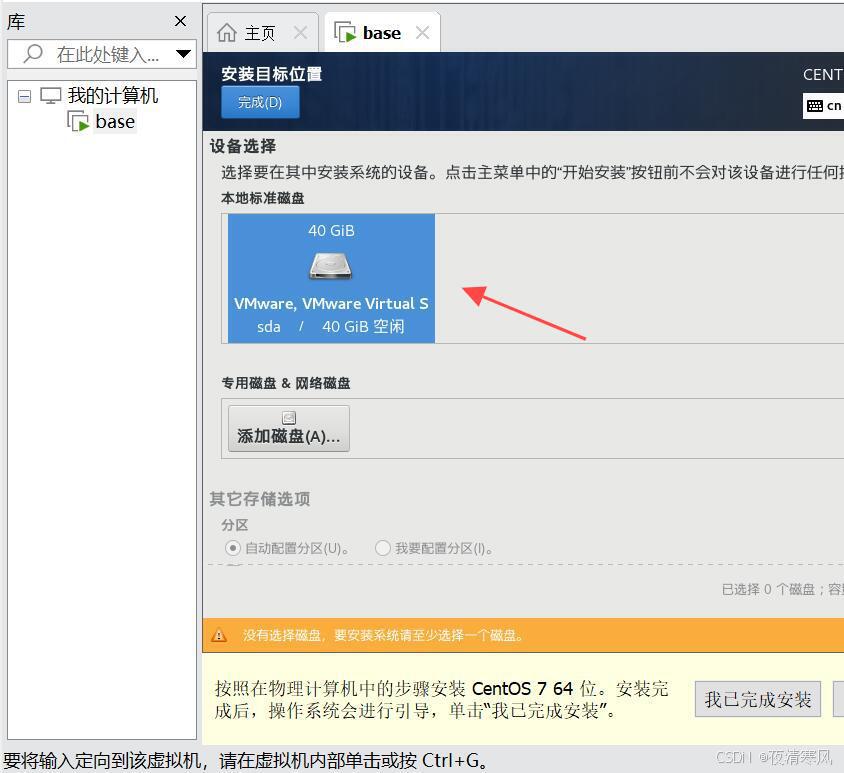The height and width of the screenshot is (773, 844).
Task: Click the computer monitor icon in library tree
Action: pyautogui.click(x=51, y=96)
